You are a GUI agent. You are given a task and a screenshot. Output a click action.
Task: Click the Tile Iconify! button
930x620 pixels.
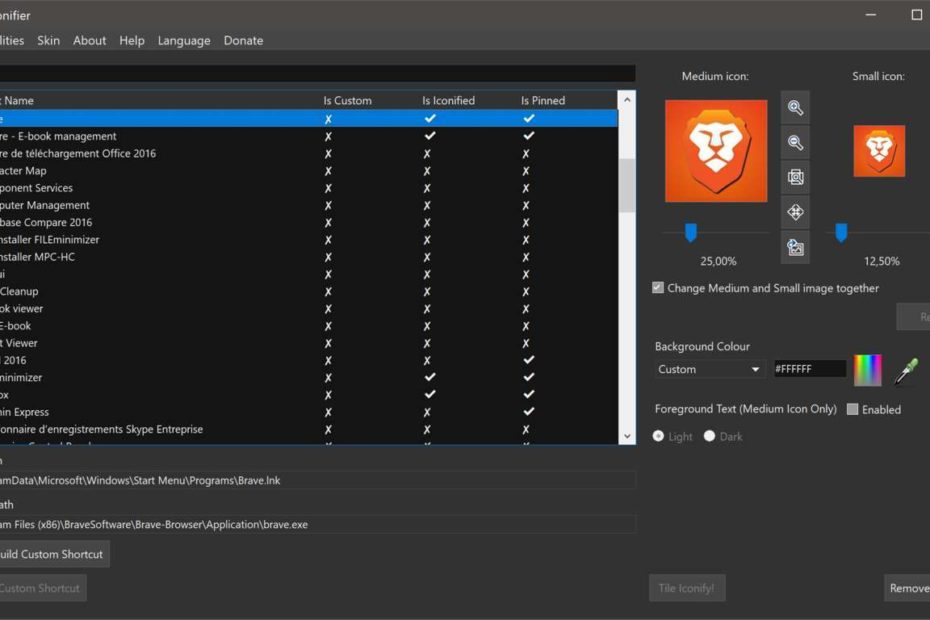[687, 588]
